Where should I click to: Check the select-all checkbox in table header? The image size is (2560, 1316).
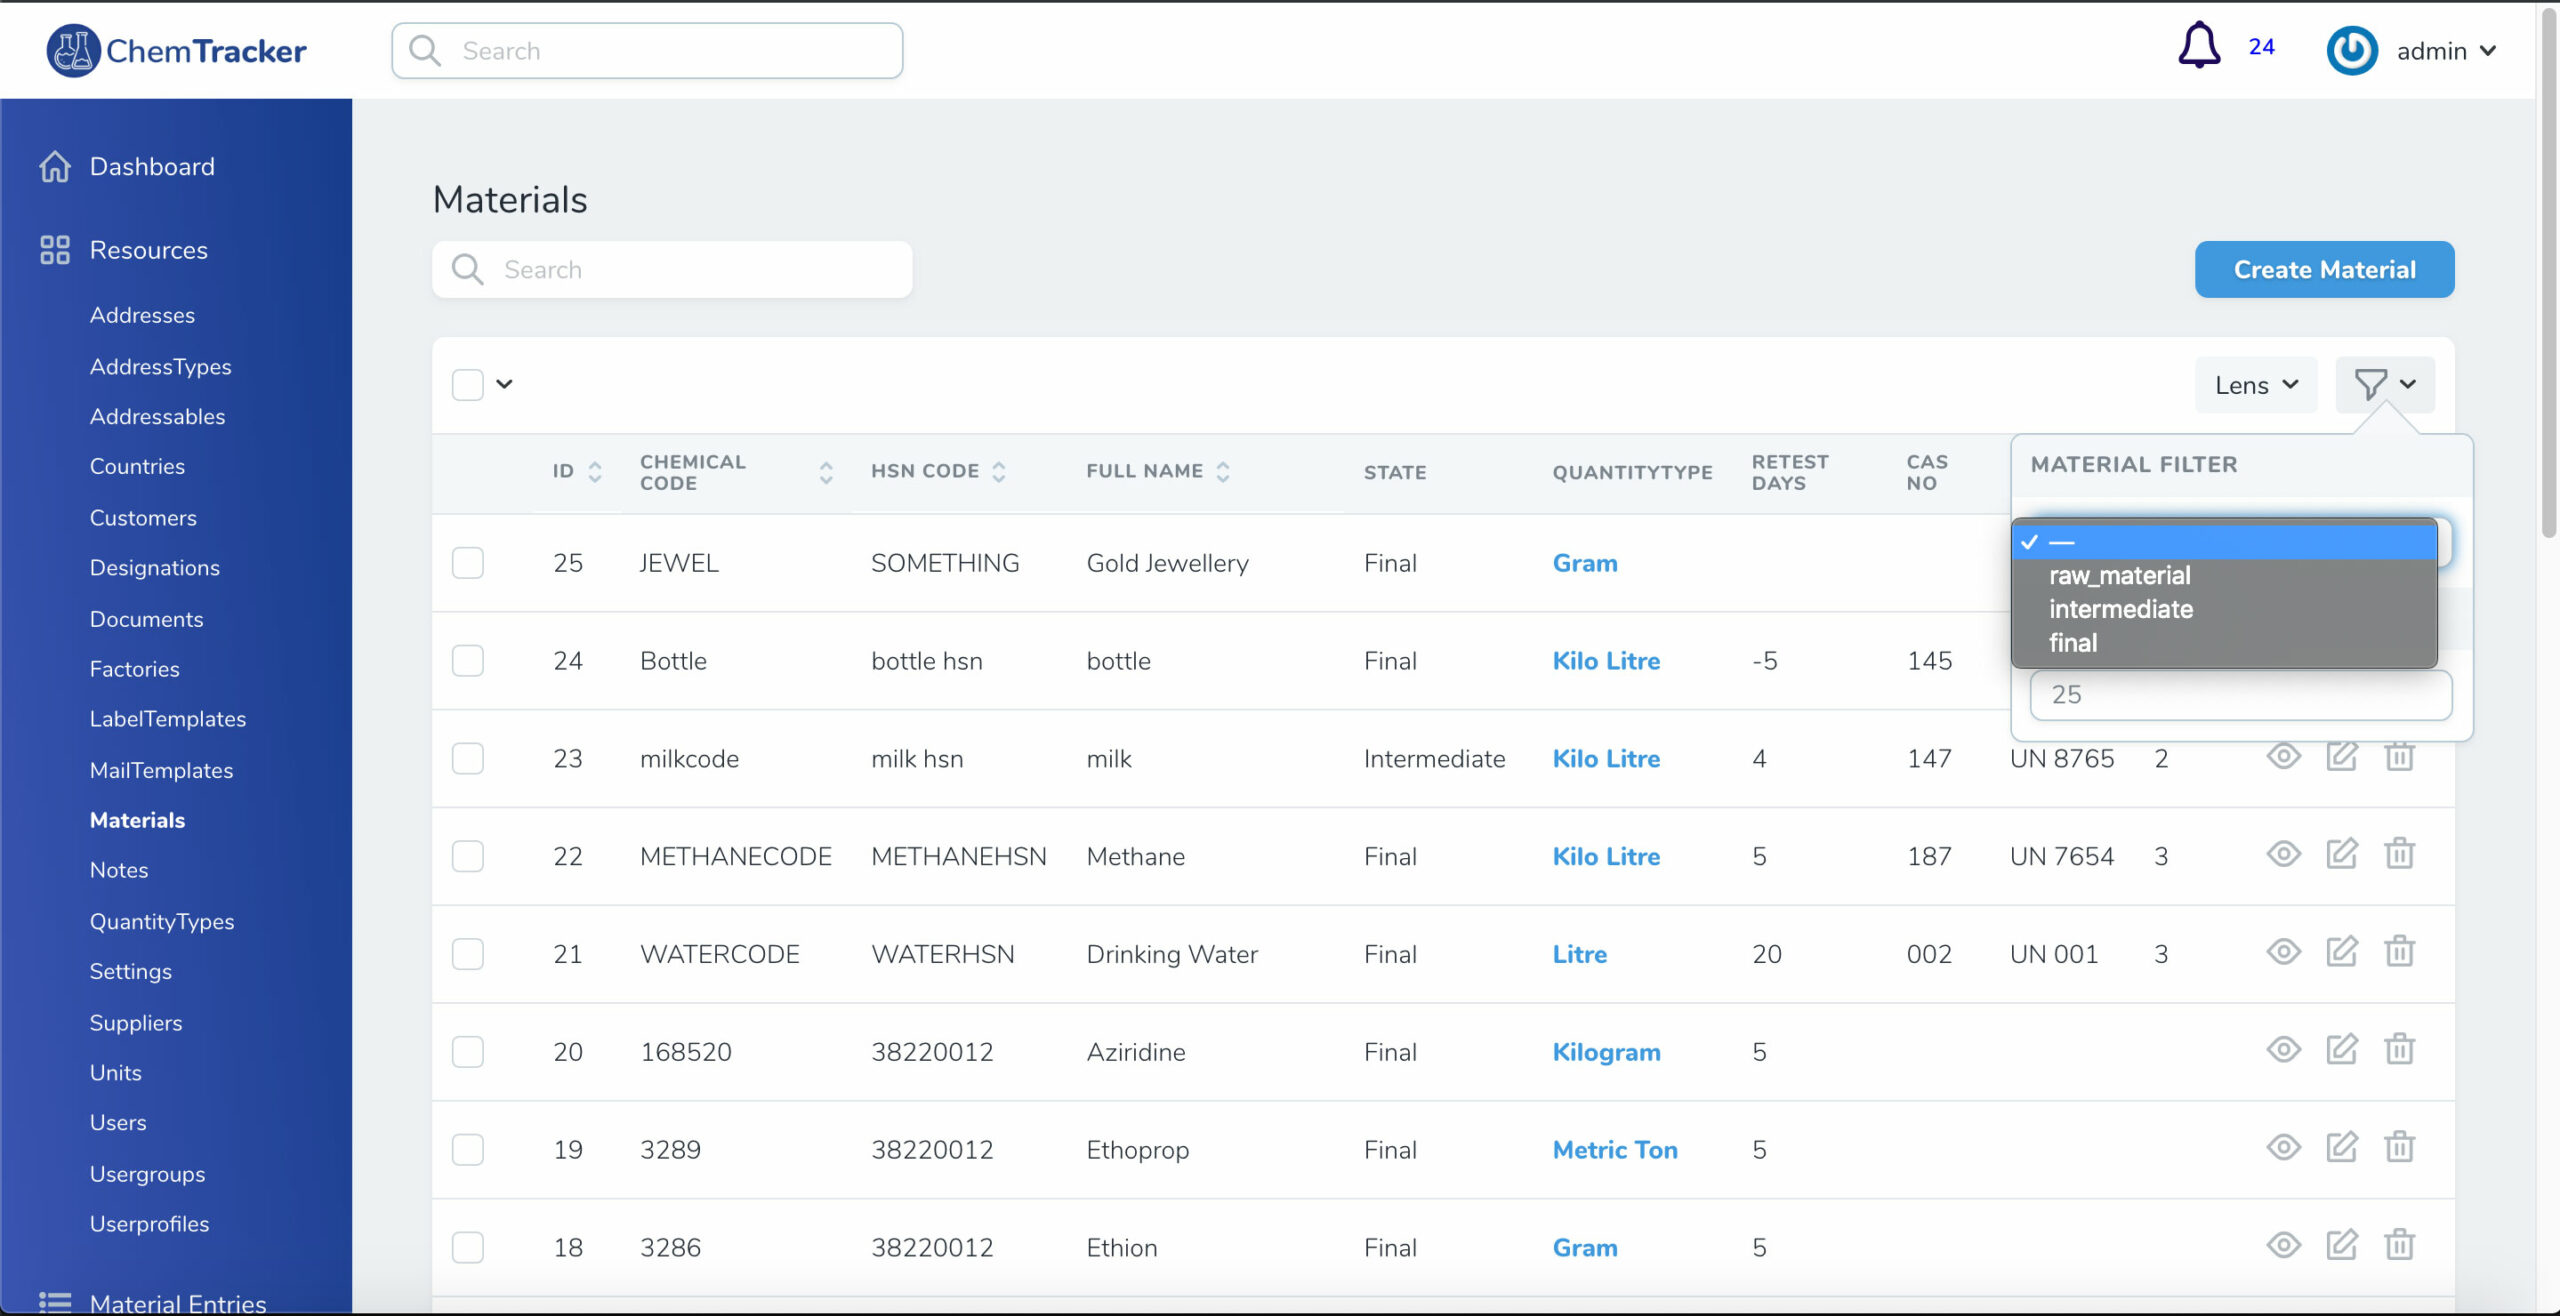pyautogui.click(x=468, y=385)
